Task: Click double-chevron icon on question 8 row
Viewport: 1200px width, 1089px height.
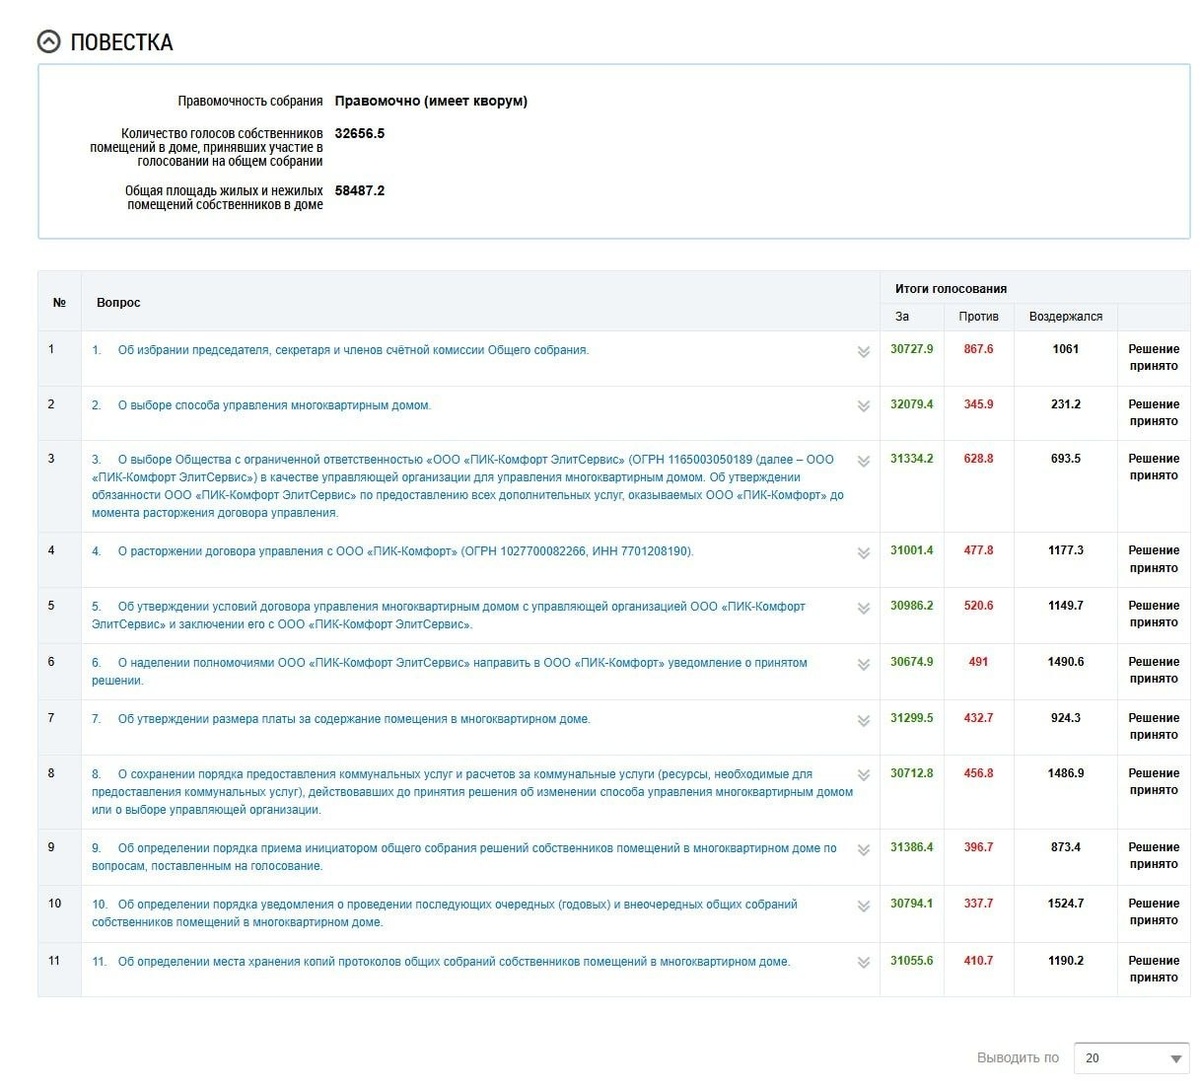Action: tap(863, 776)
